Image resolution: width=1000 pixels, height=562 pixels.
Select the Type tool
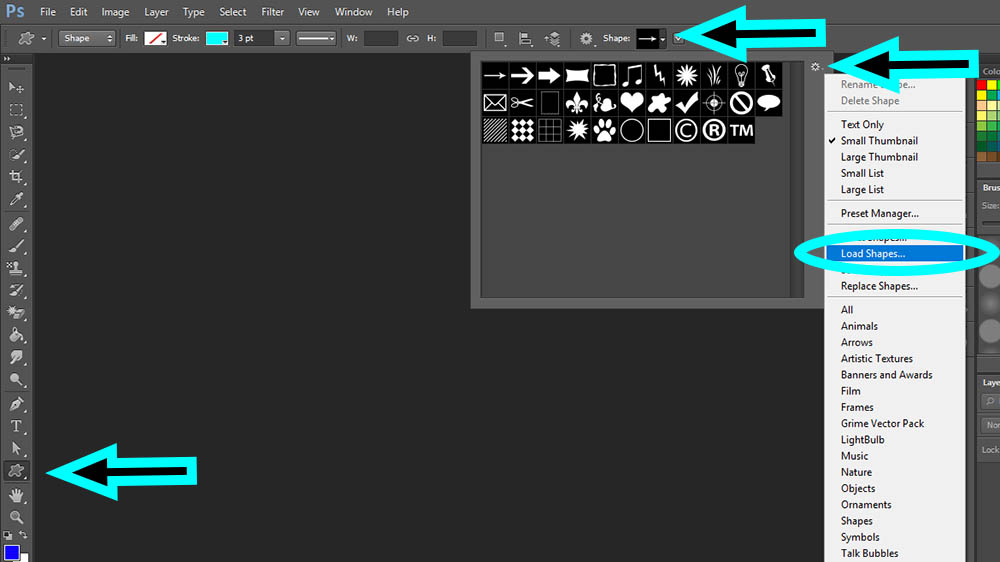pos(16,426)
